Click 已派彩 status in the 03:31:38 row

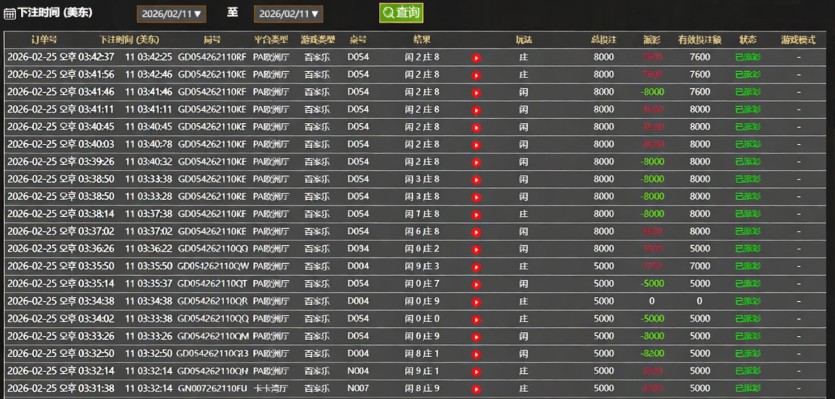[x=748, y=388]
